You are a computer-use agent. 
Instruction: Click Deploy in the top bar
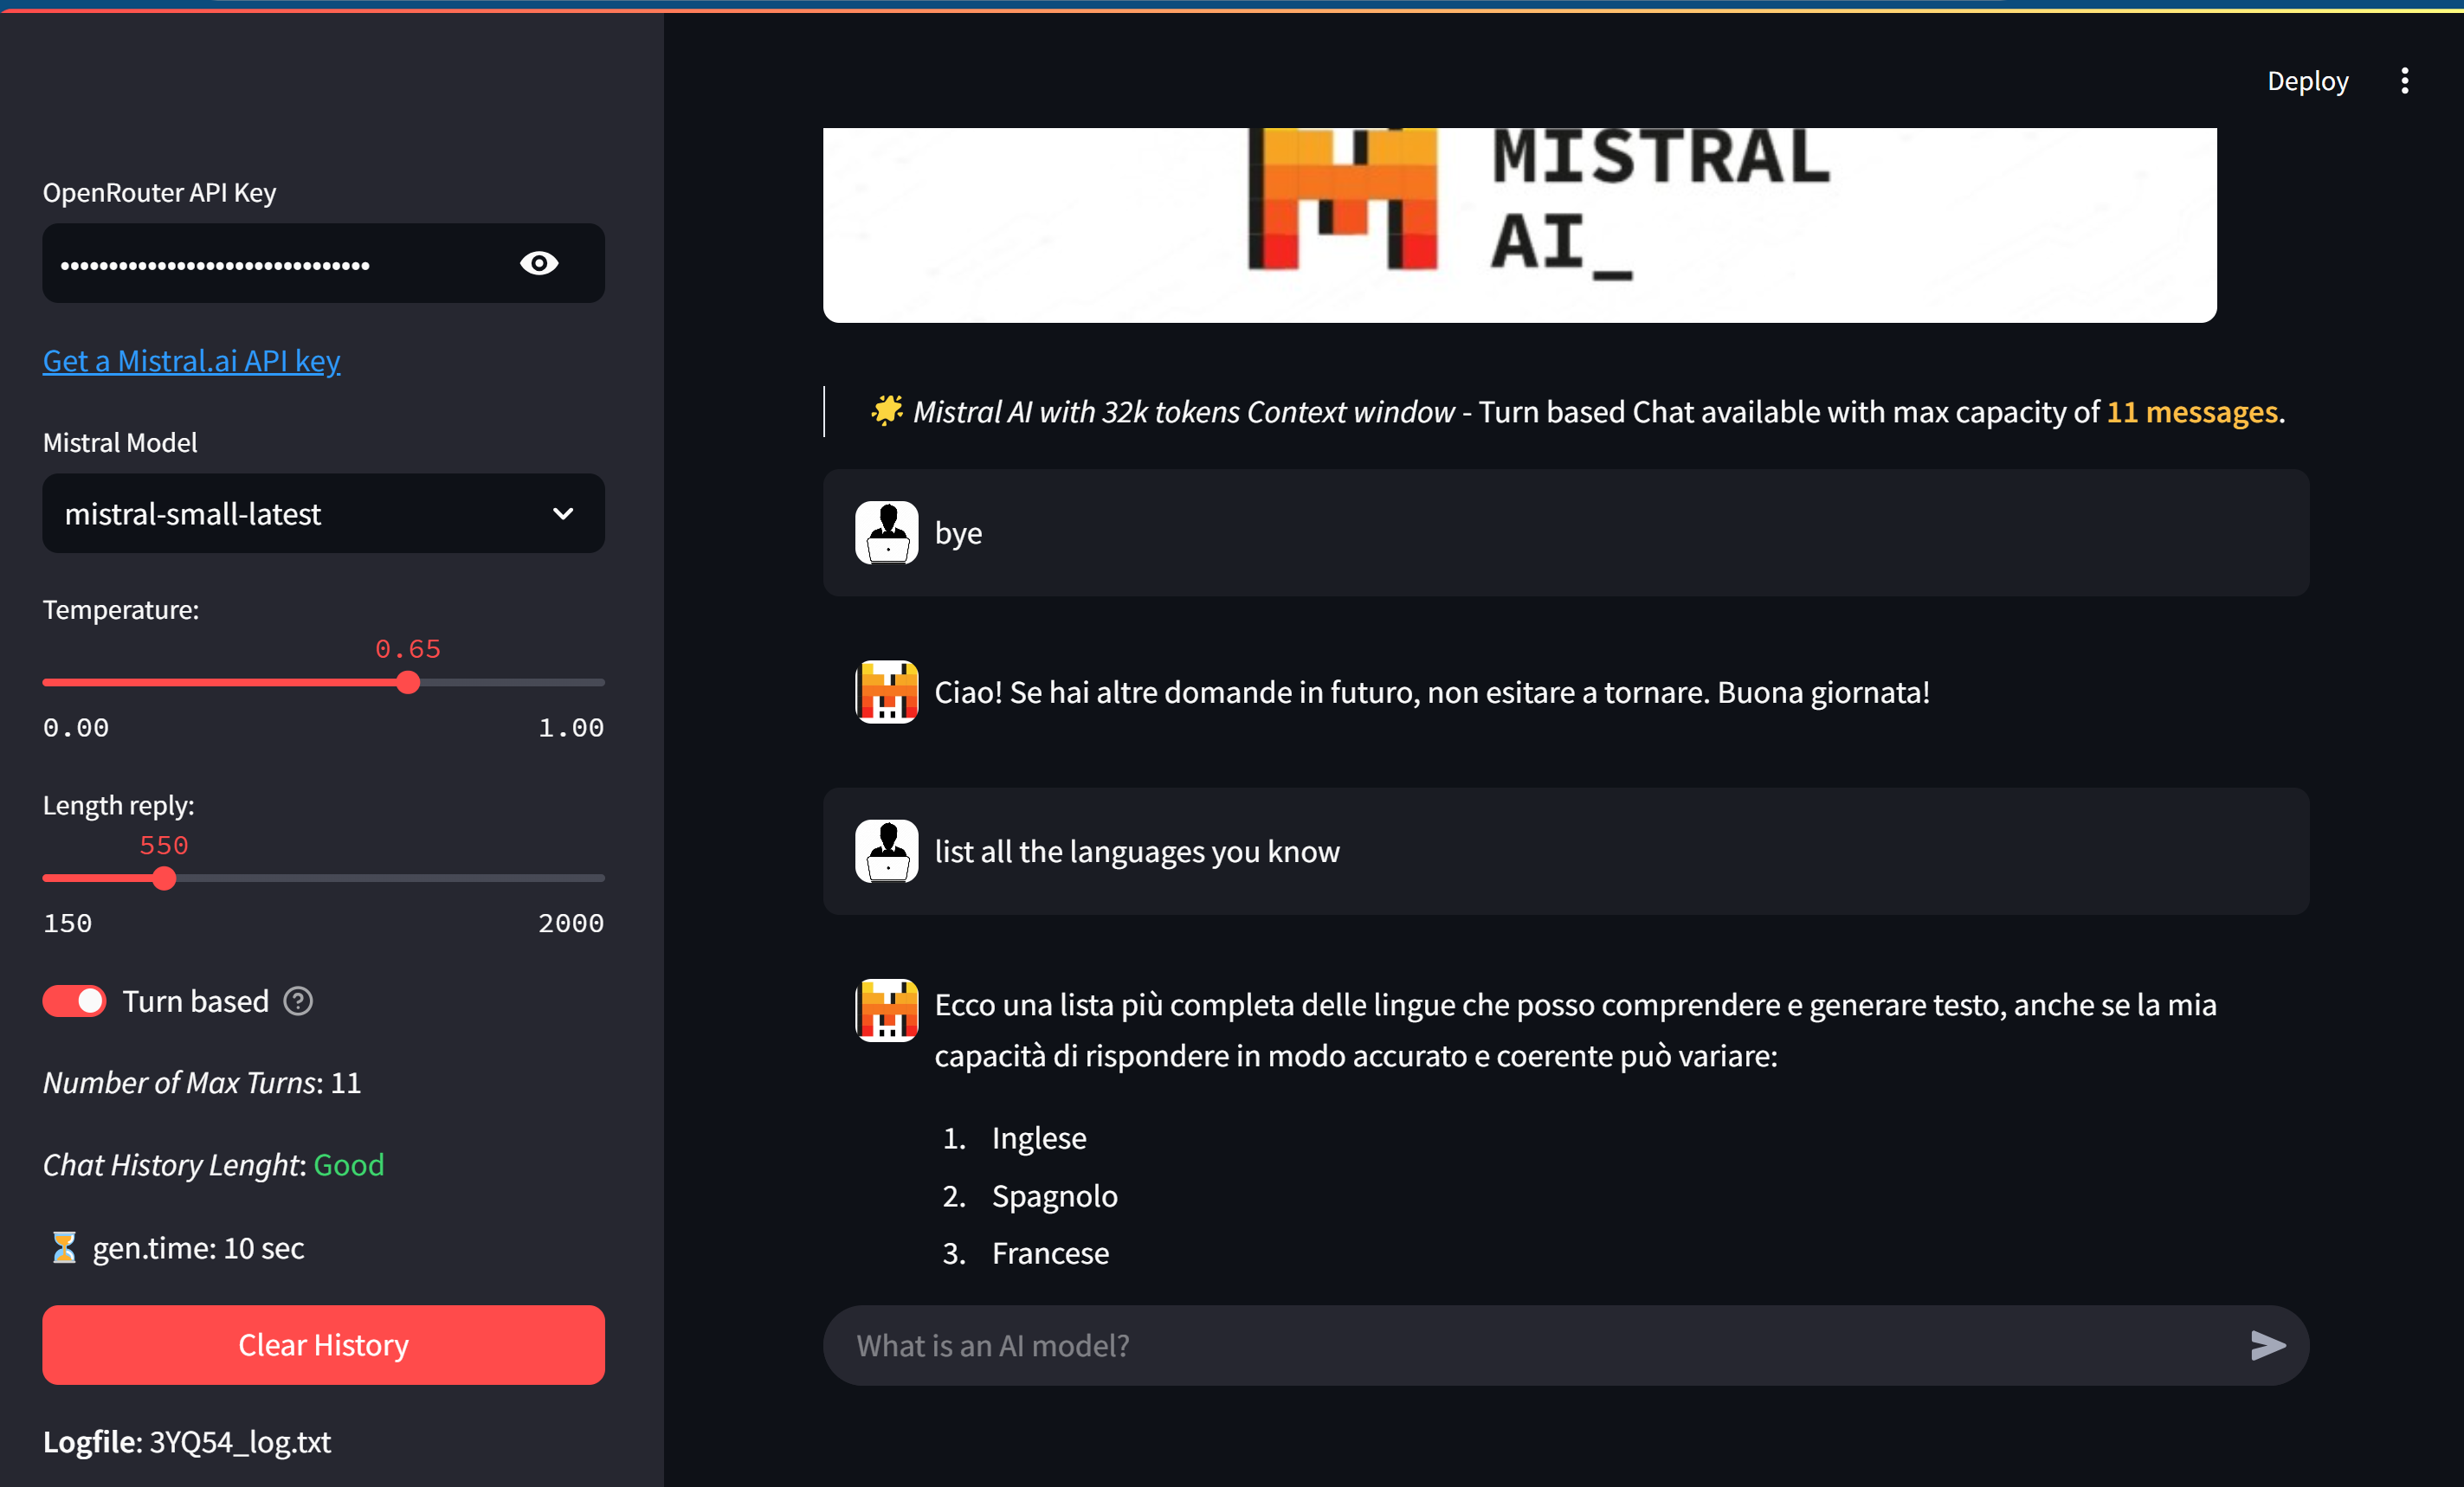click(x=2307, y=80)
